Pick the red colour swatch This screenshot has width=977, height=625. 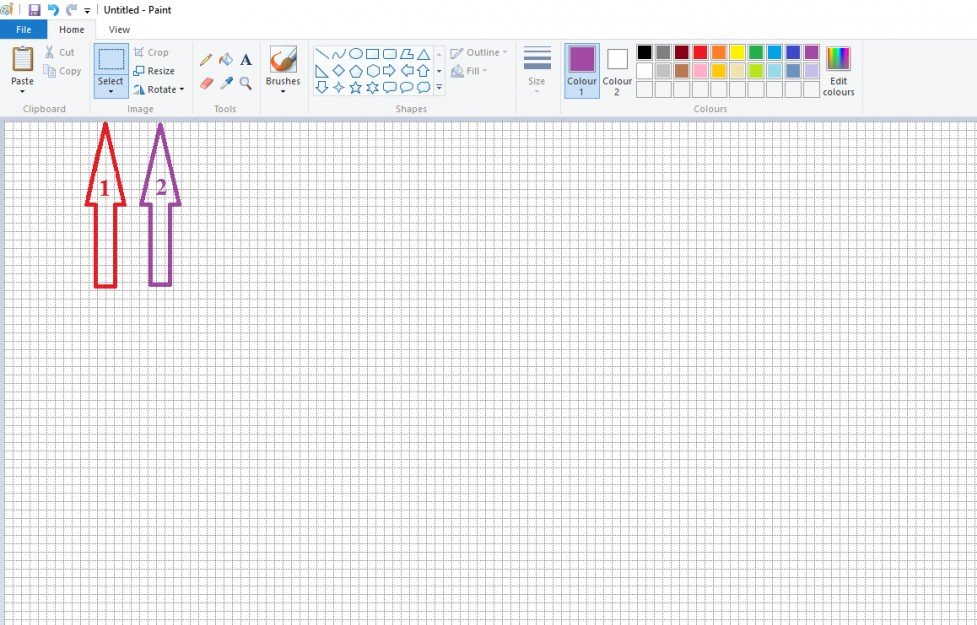[700, 52]
